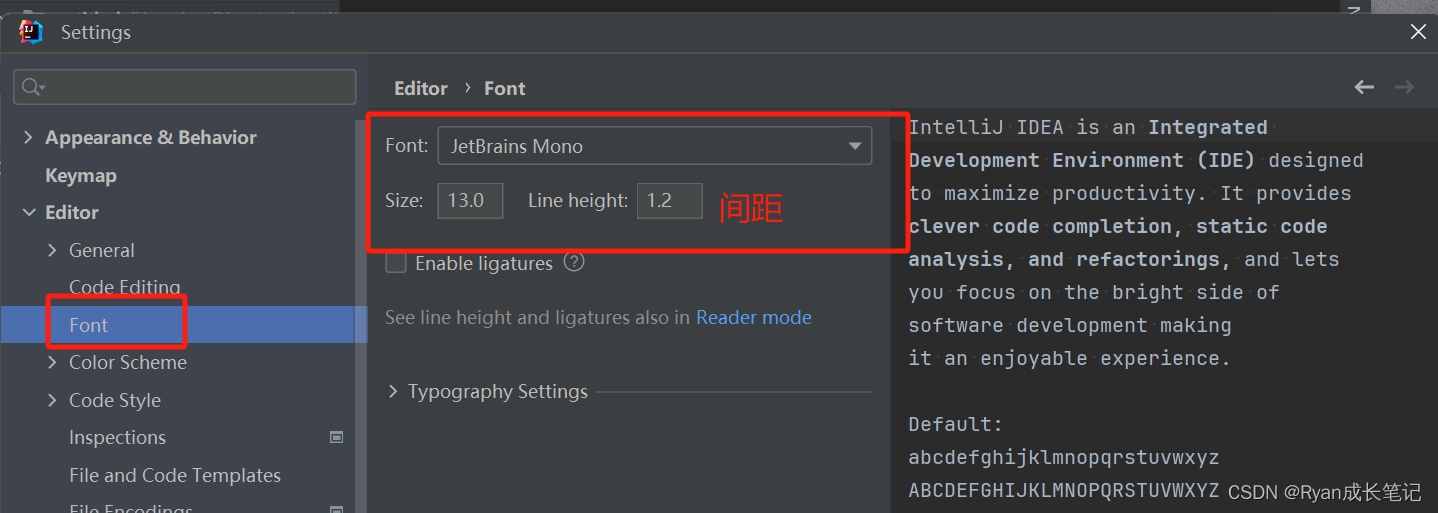
Task: Click the IntelliJ logo in the Settings title bar
Action: 31,32
